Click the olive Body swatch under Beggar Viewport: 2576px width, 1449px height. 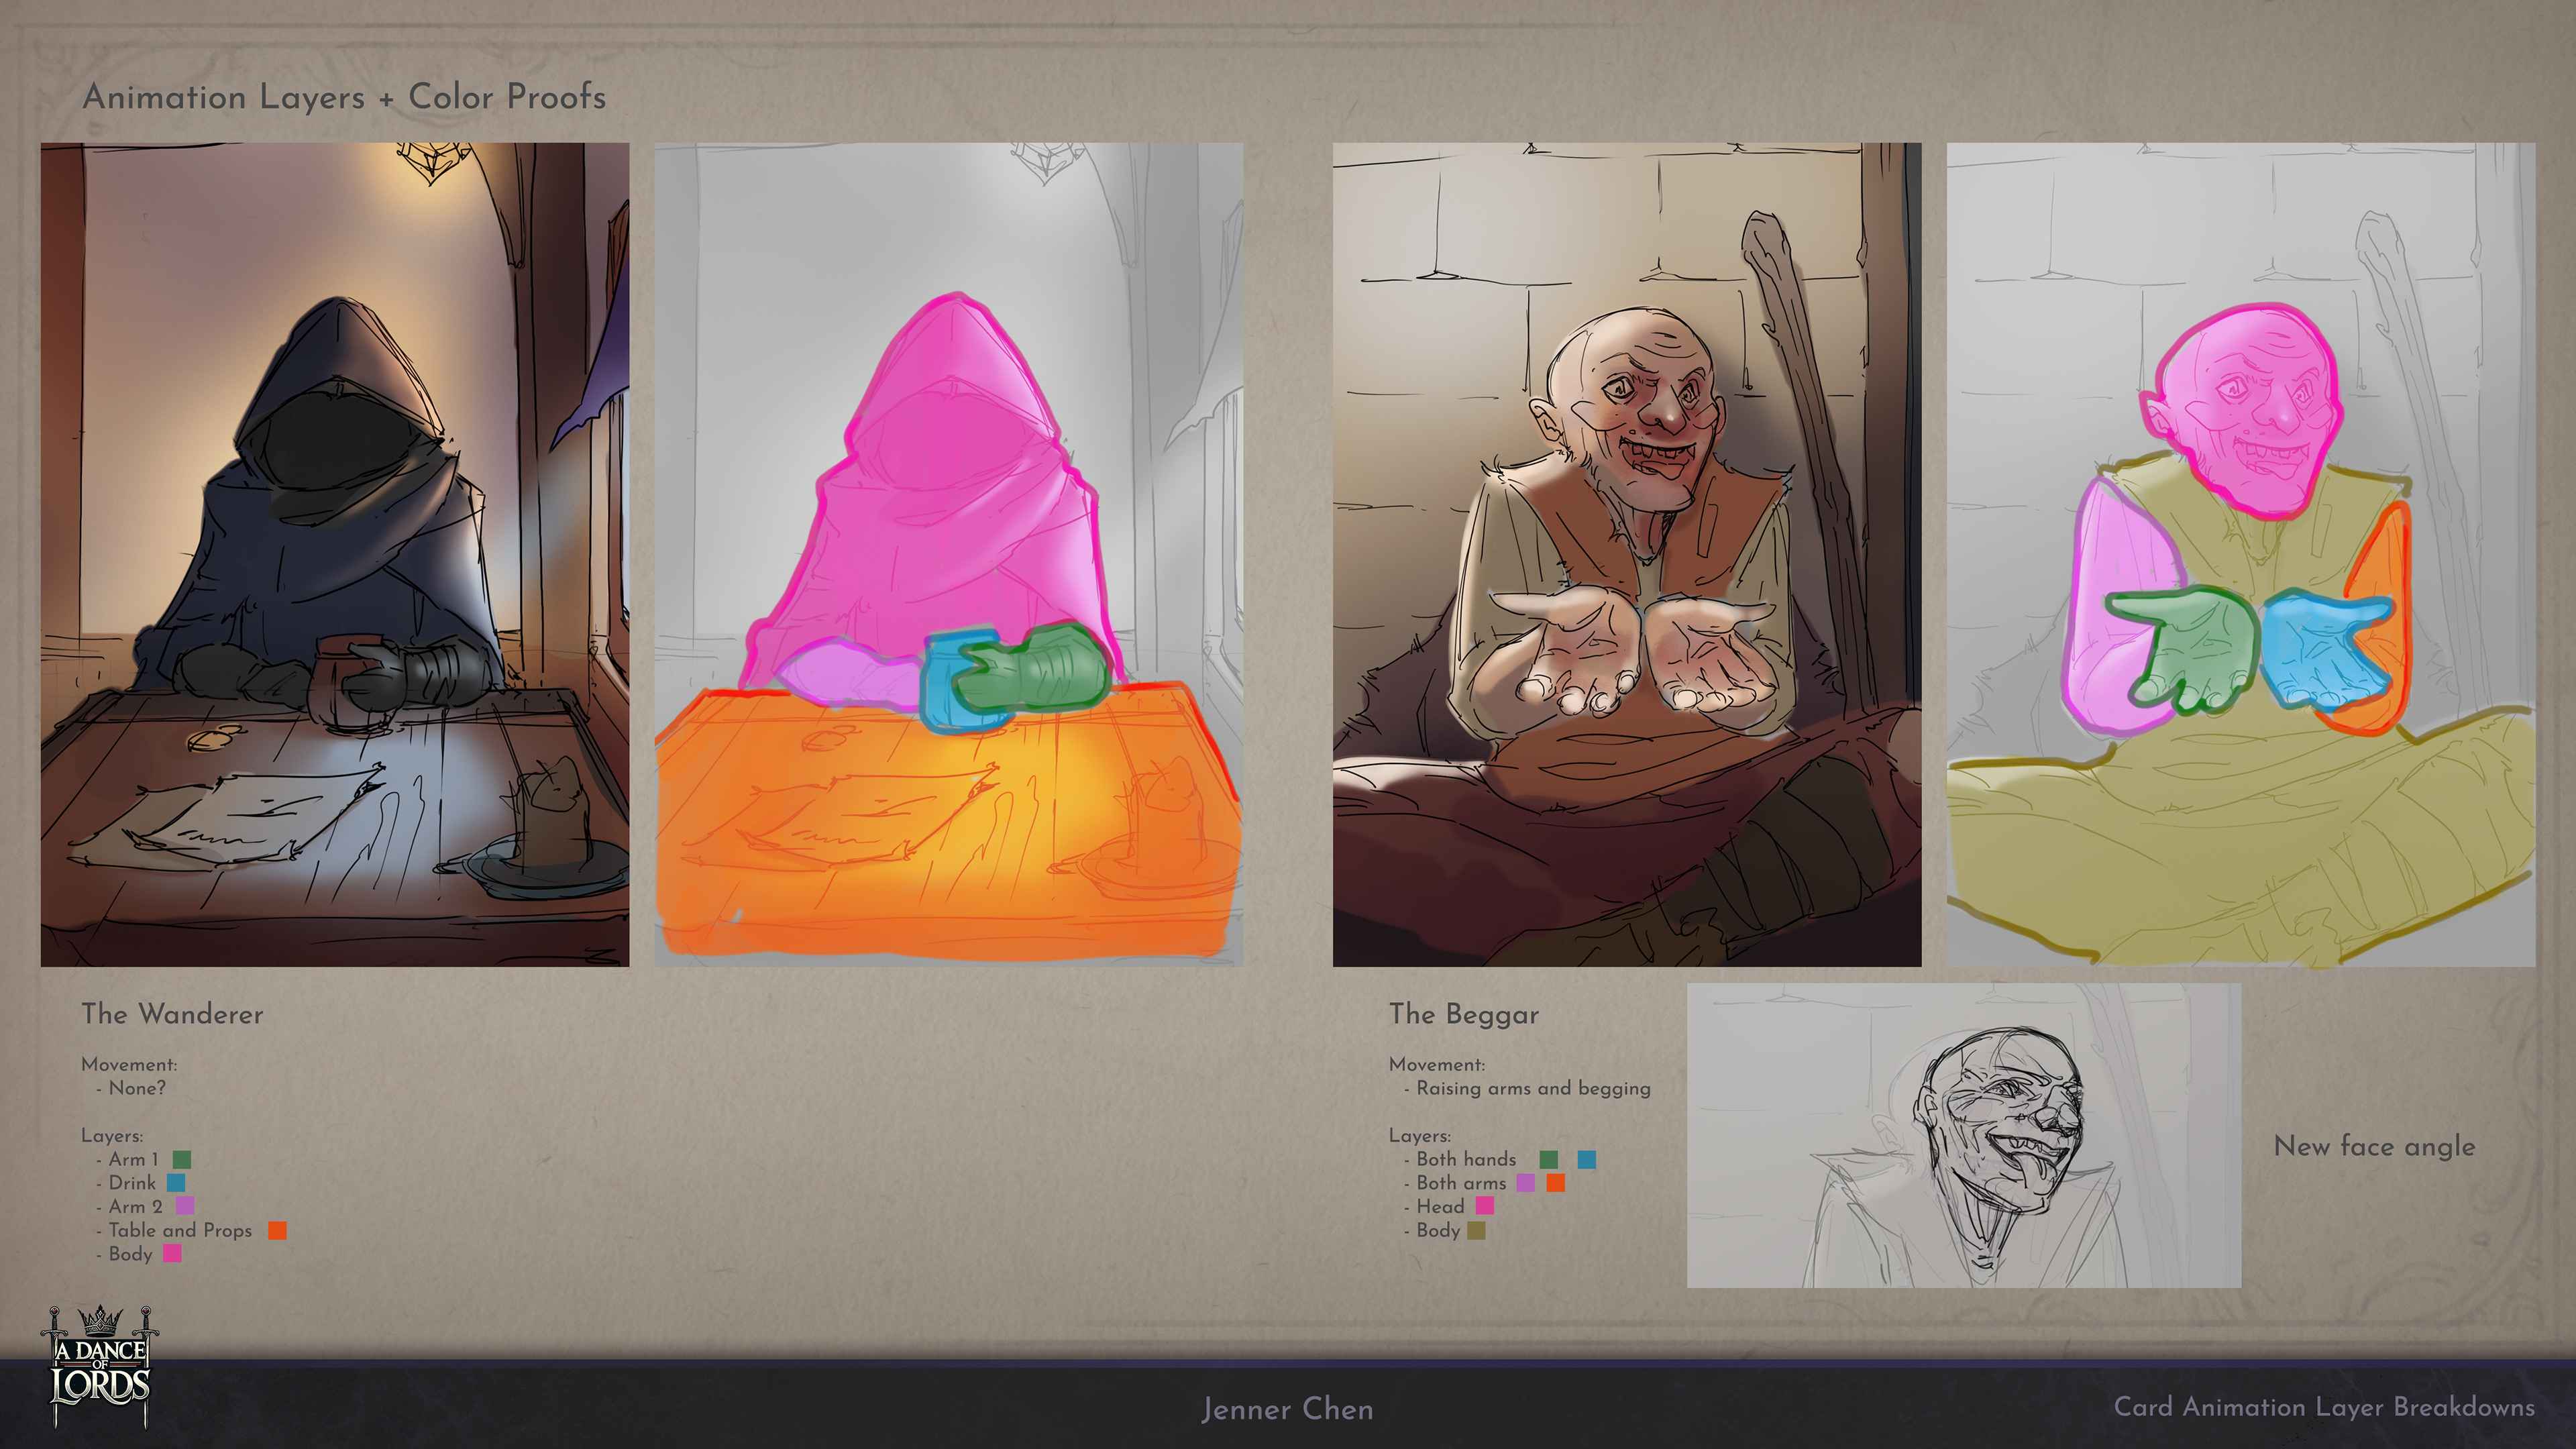(x=1476, y=1231)
